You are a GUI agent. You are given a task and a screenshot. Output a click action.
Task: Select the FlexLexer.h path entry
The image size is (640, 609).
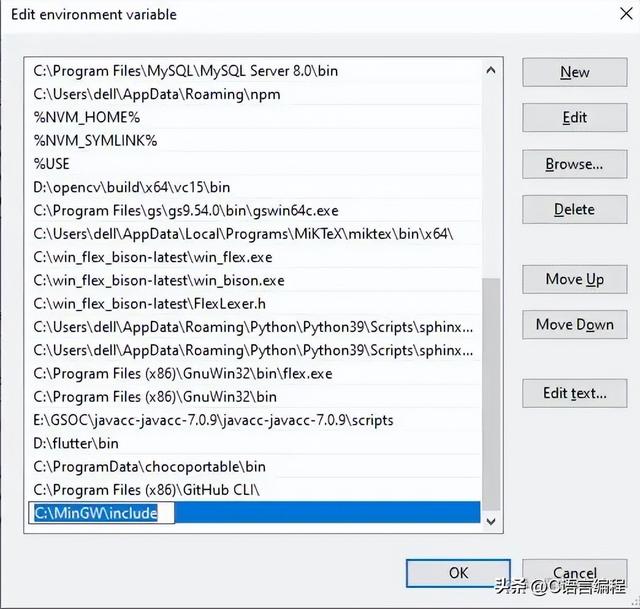255,304
